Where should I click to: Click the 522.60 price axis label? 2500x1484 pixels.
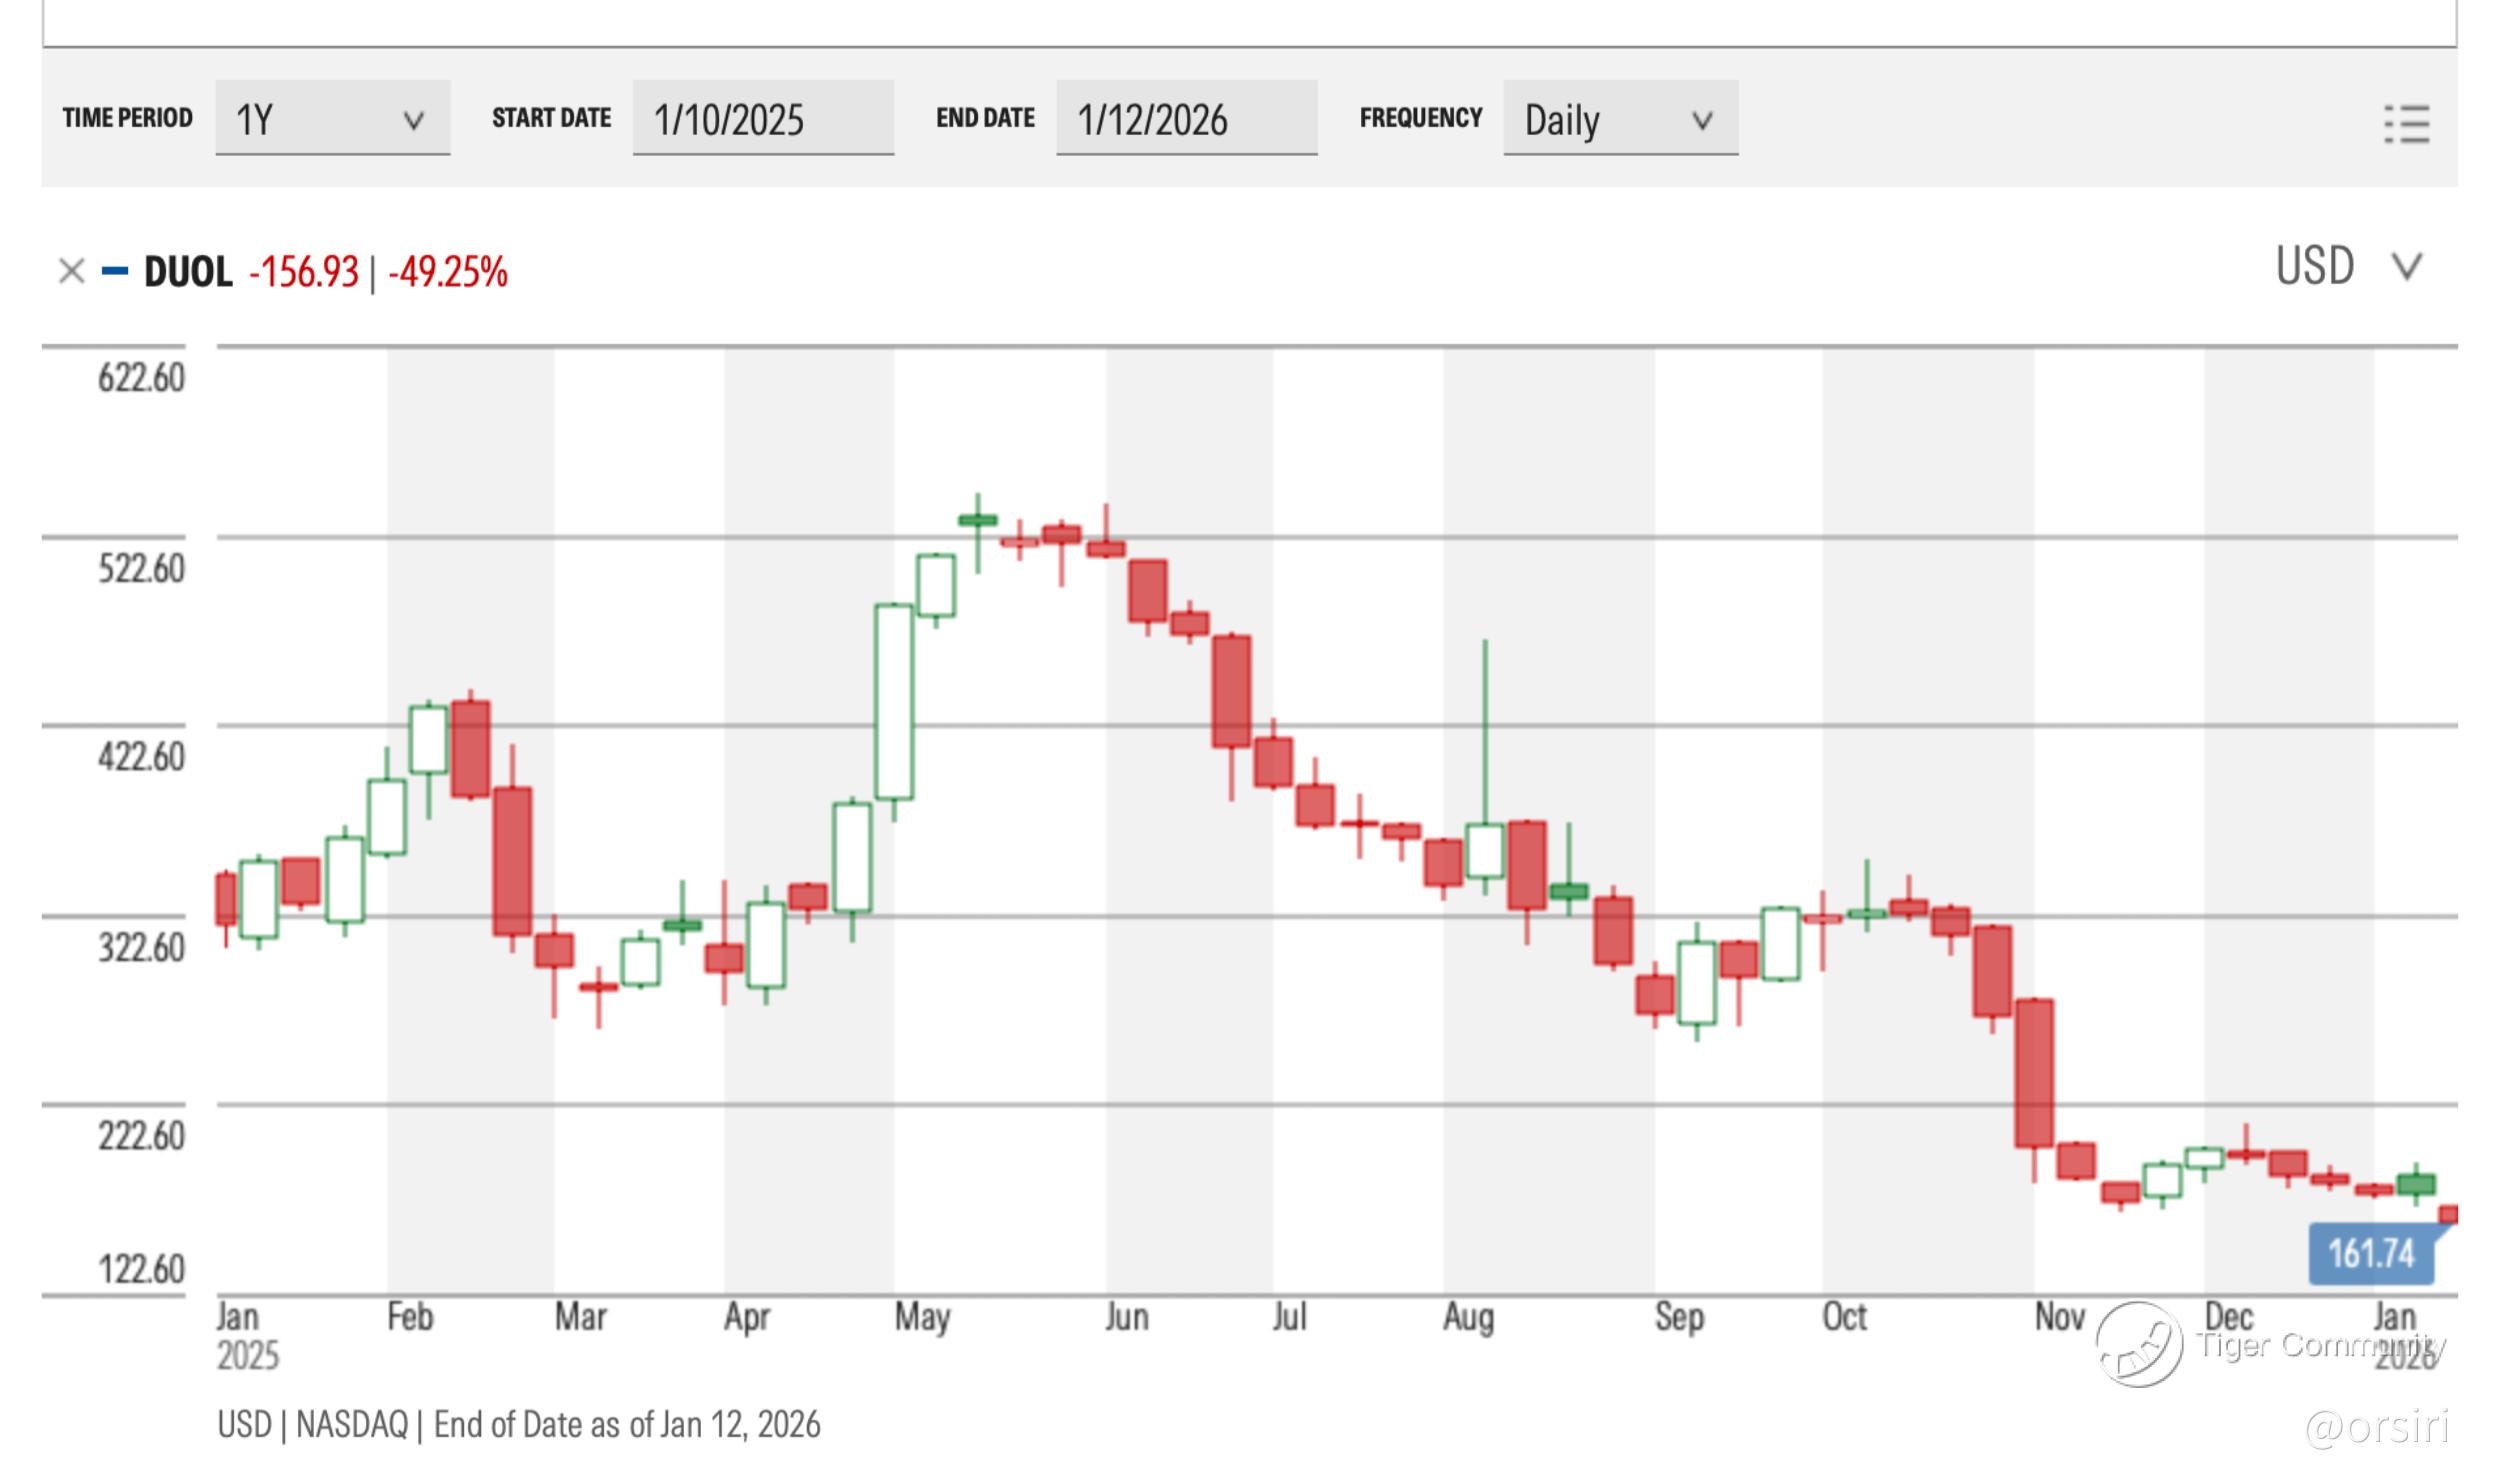click(x=141, y=568)
